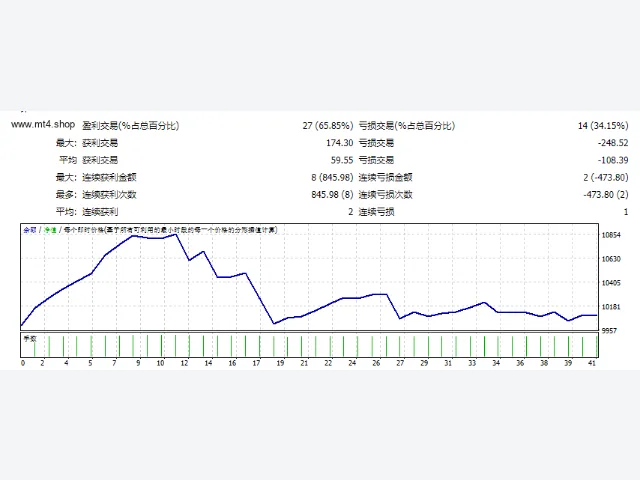640x480 pixels.
Task: Click the x-axis label 26
Action: [x=376, y=363]
